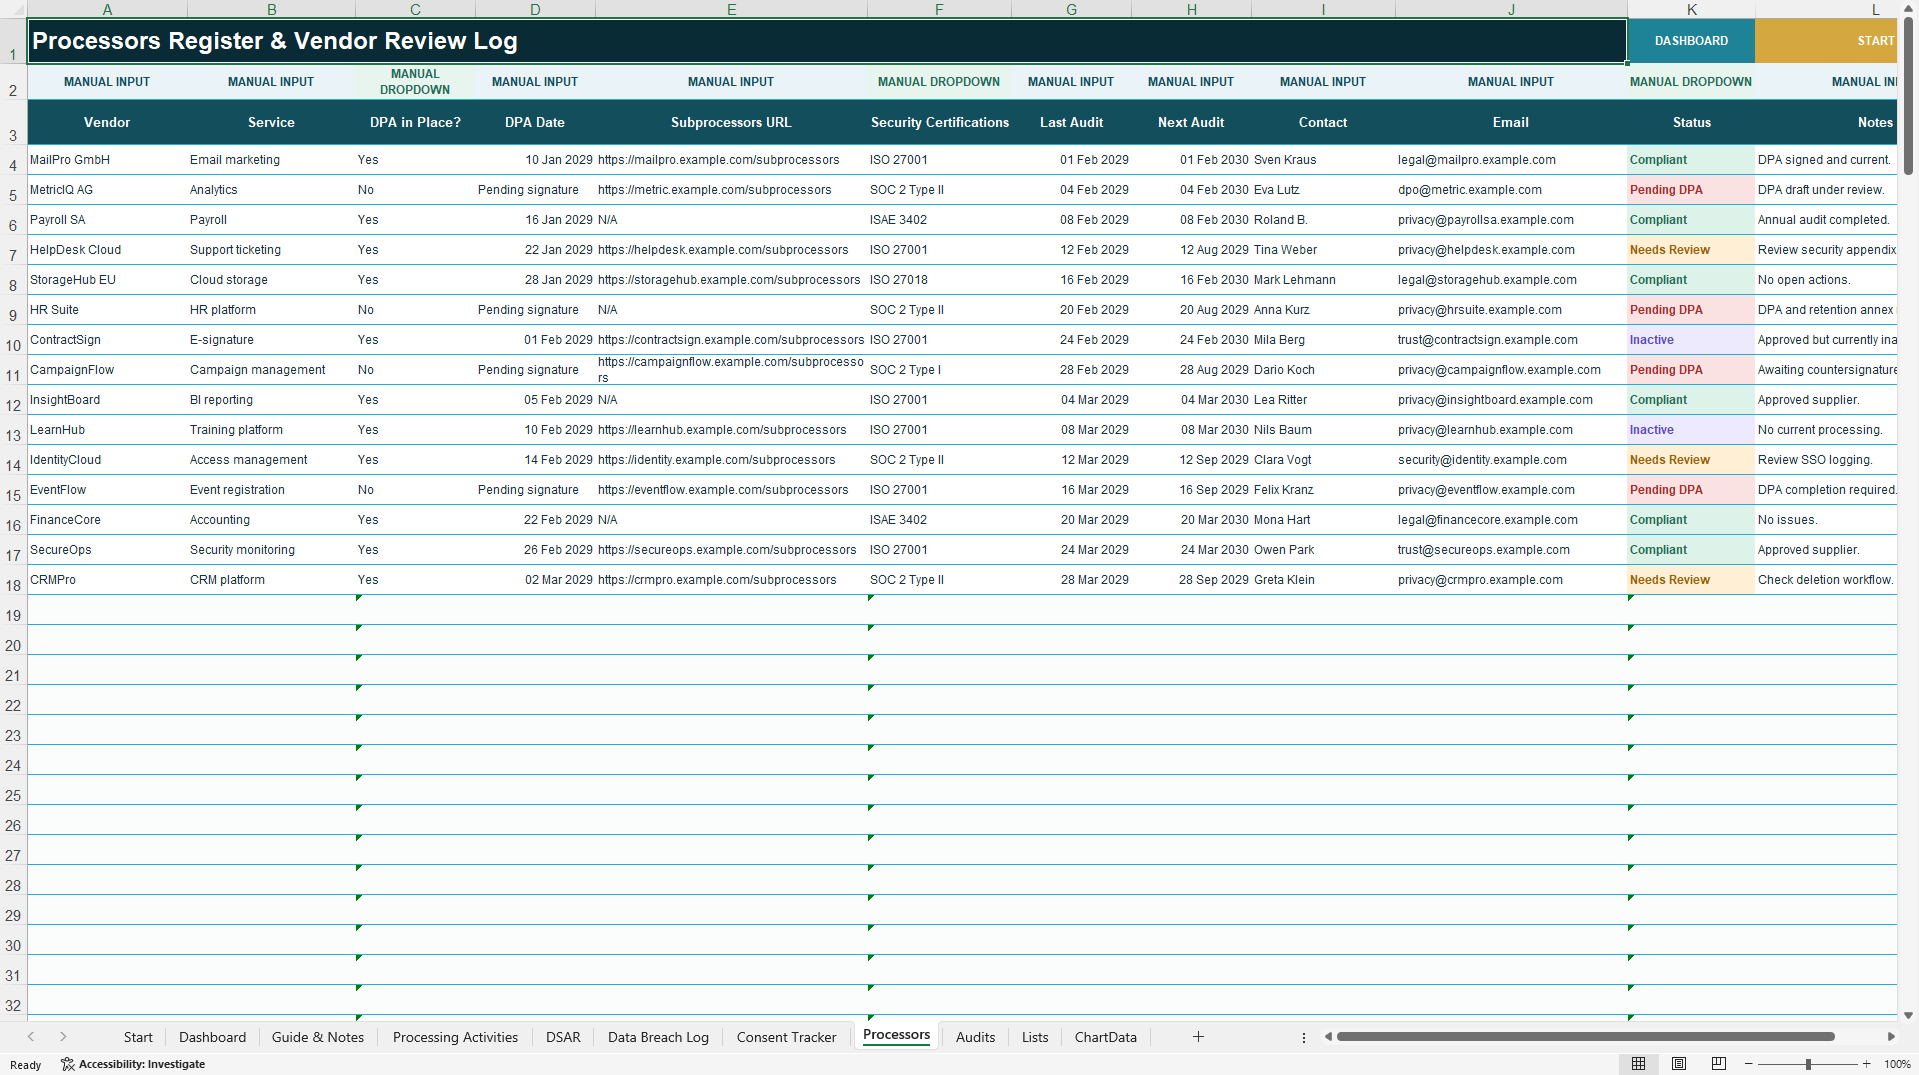Screen dimensions: 1919x1075
Task: Select MetricIQ AG Pending DPA status cell
Action: (x=1691, y=190)
